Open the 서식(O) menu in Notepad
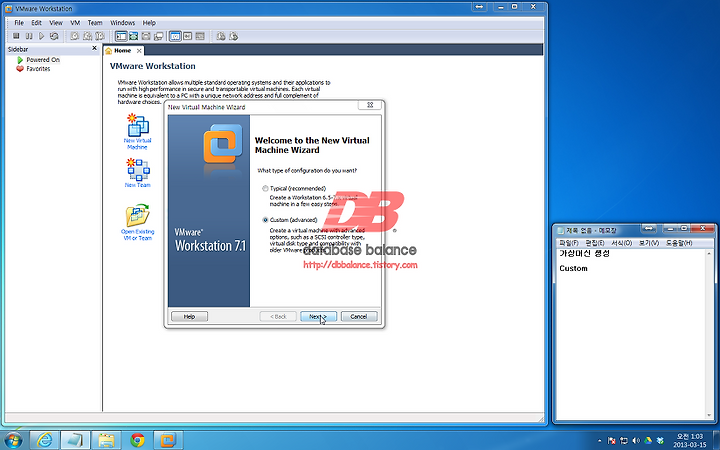720x450 pixels. coord(621,243)
